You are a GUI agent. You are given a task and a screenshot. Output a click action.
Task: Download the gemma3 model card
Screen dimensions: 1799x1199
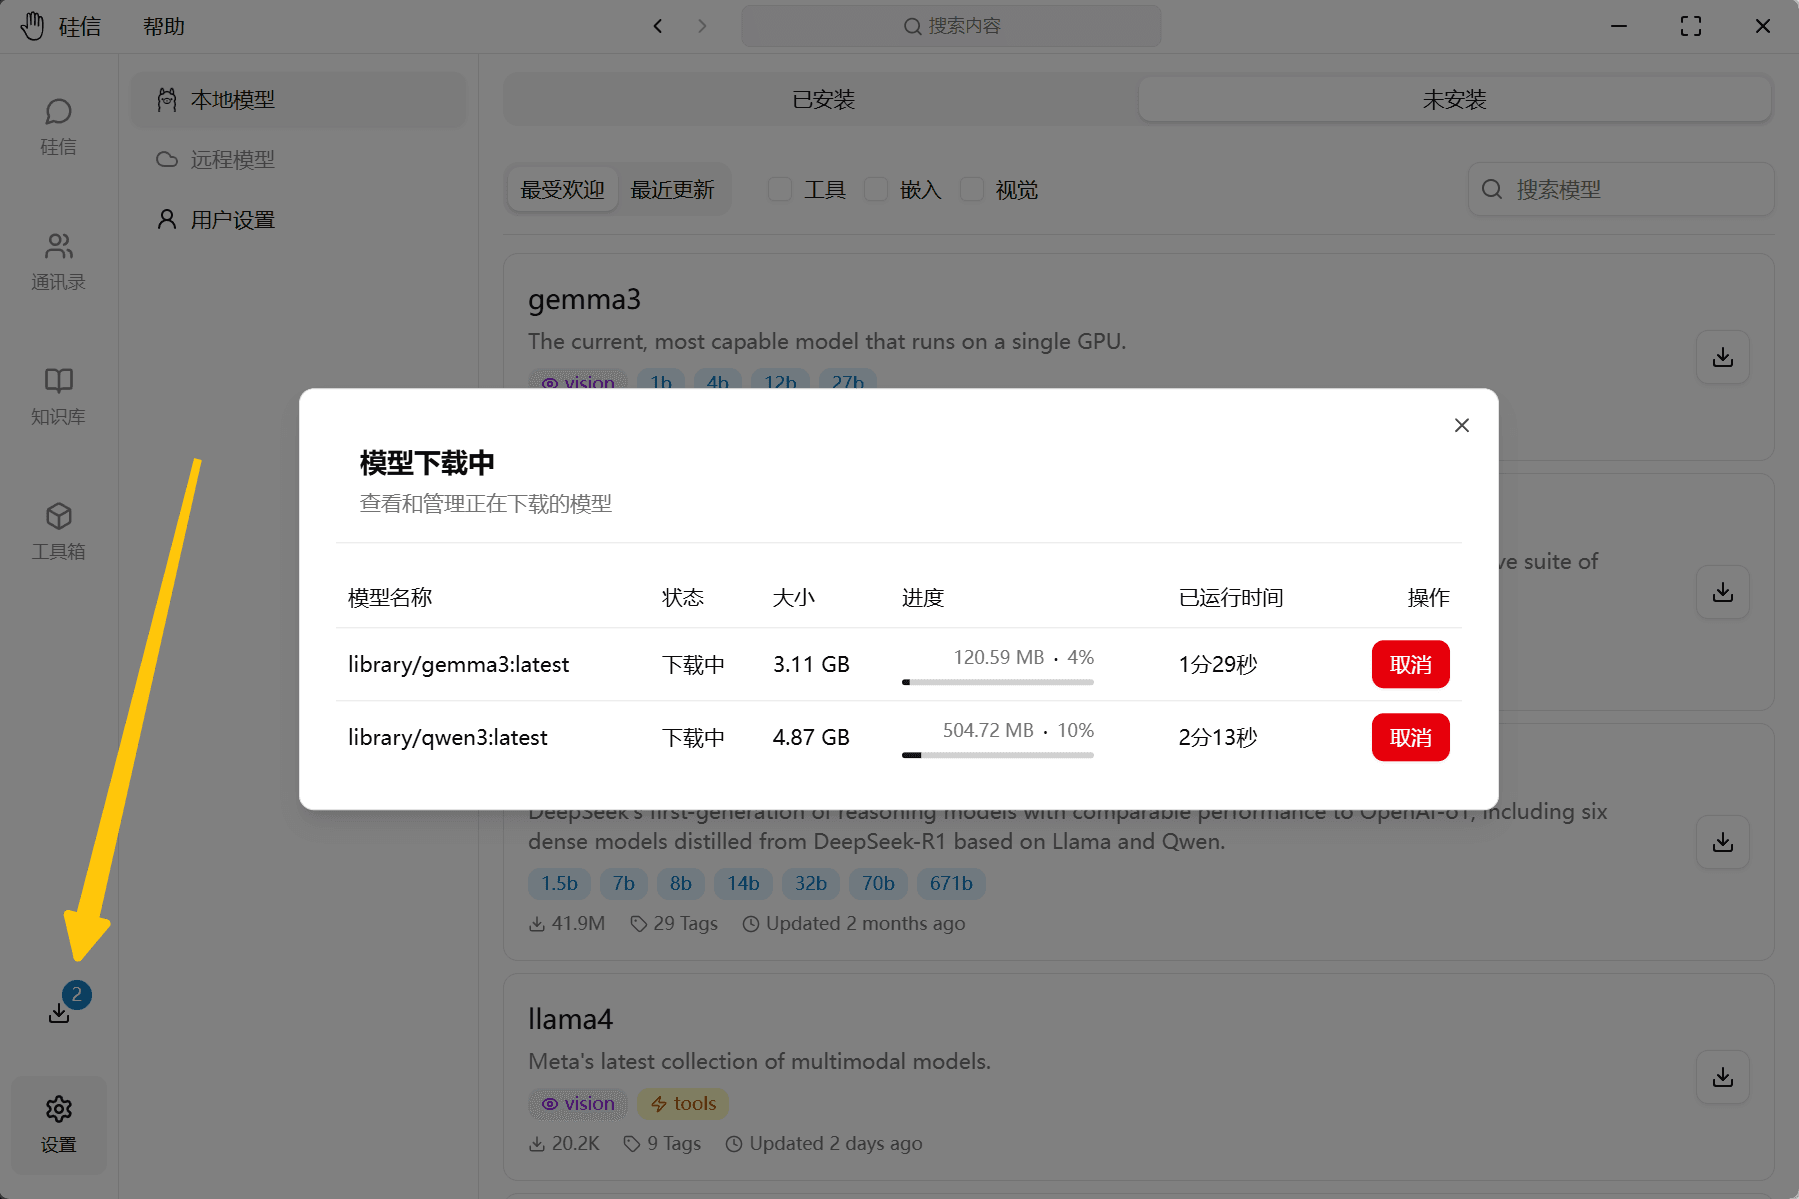pyautogui.click(x=1722, y=357)
